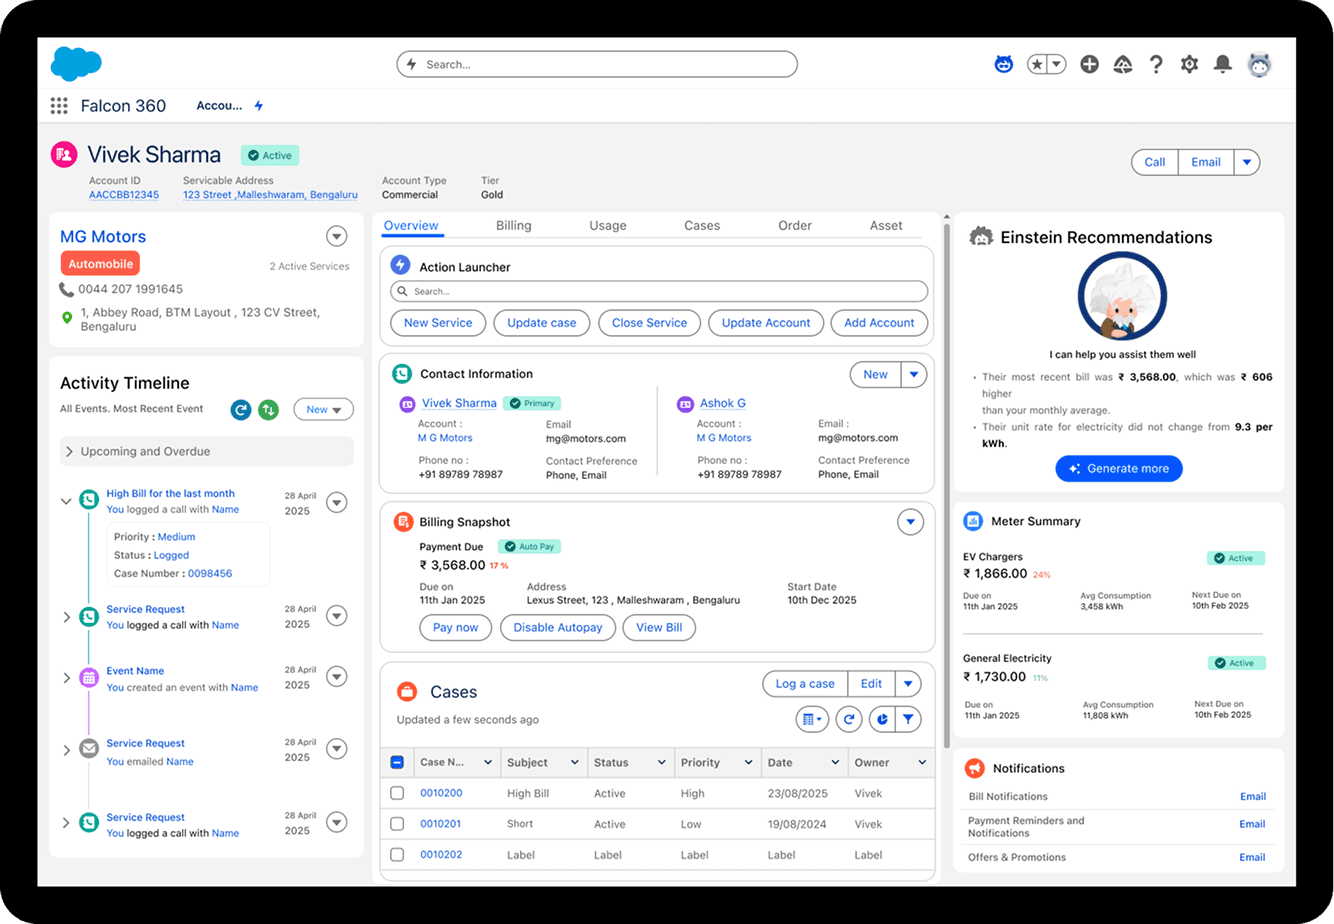Switch to the Asset tab
Screen dimensions: 1334x924
pyautogui.click(x=886, y=226)
